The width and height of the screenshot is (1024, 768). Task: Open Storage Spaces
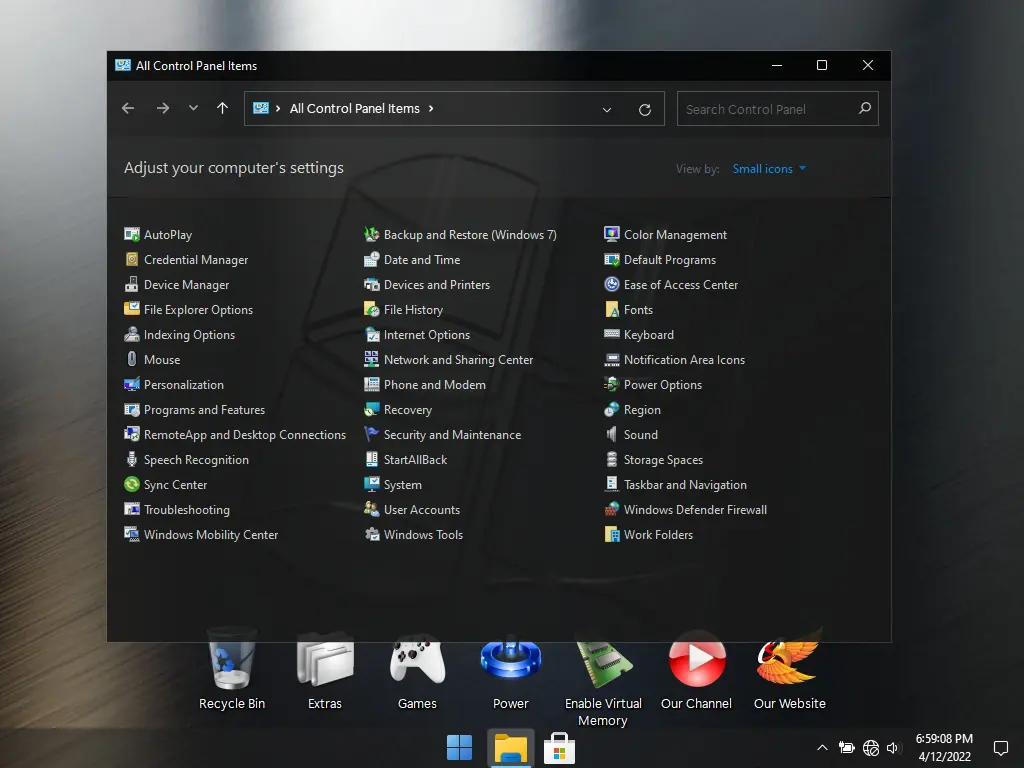[654, 460]
